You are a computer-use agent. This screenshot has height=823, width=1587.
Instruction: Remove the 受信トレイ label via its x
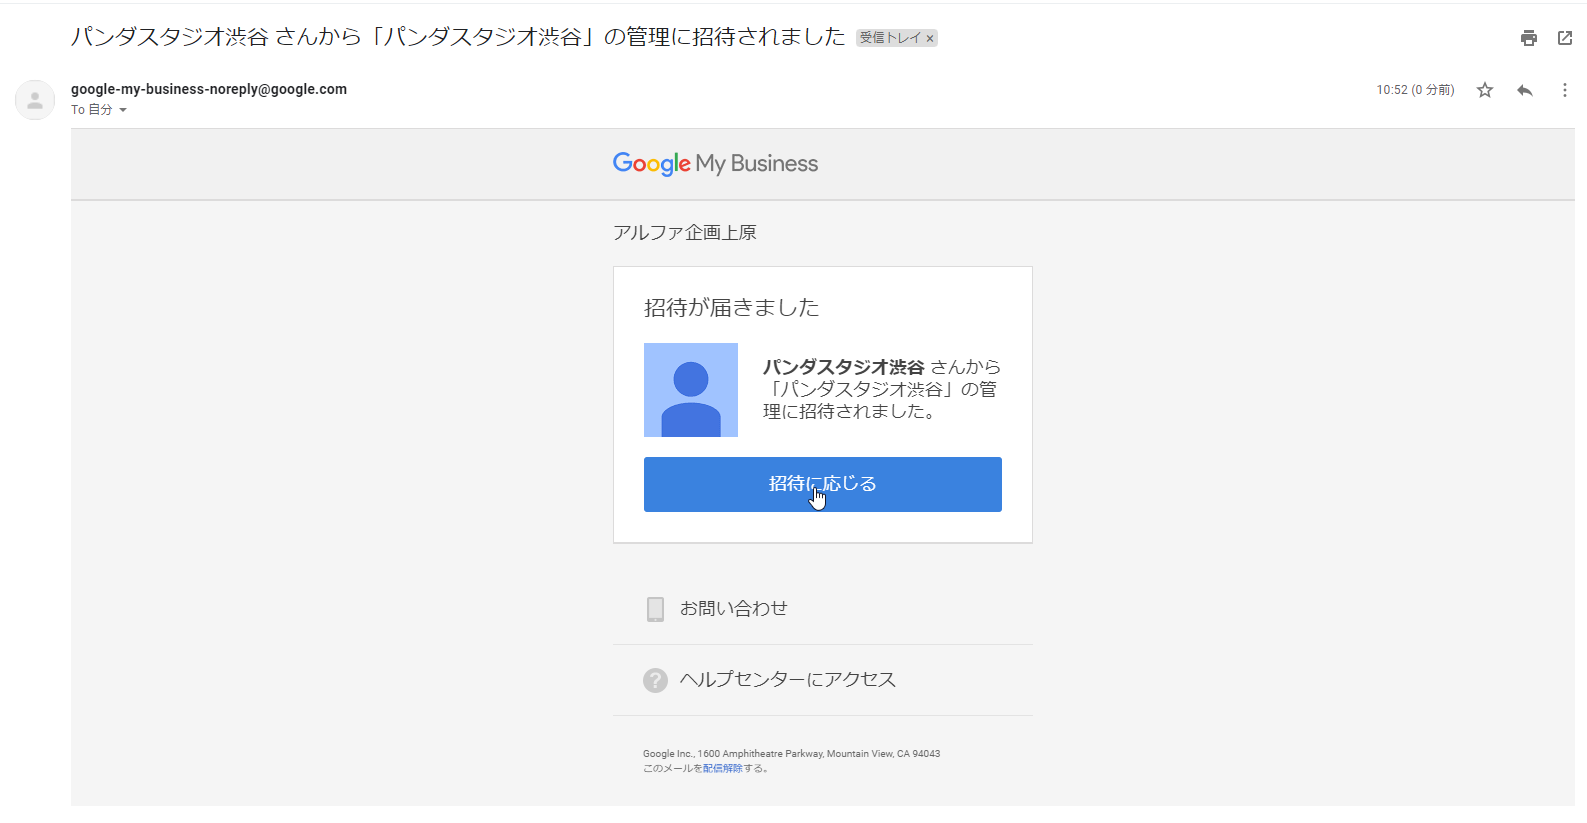930,39
